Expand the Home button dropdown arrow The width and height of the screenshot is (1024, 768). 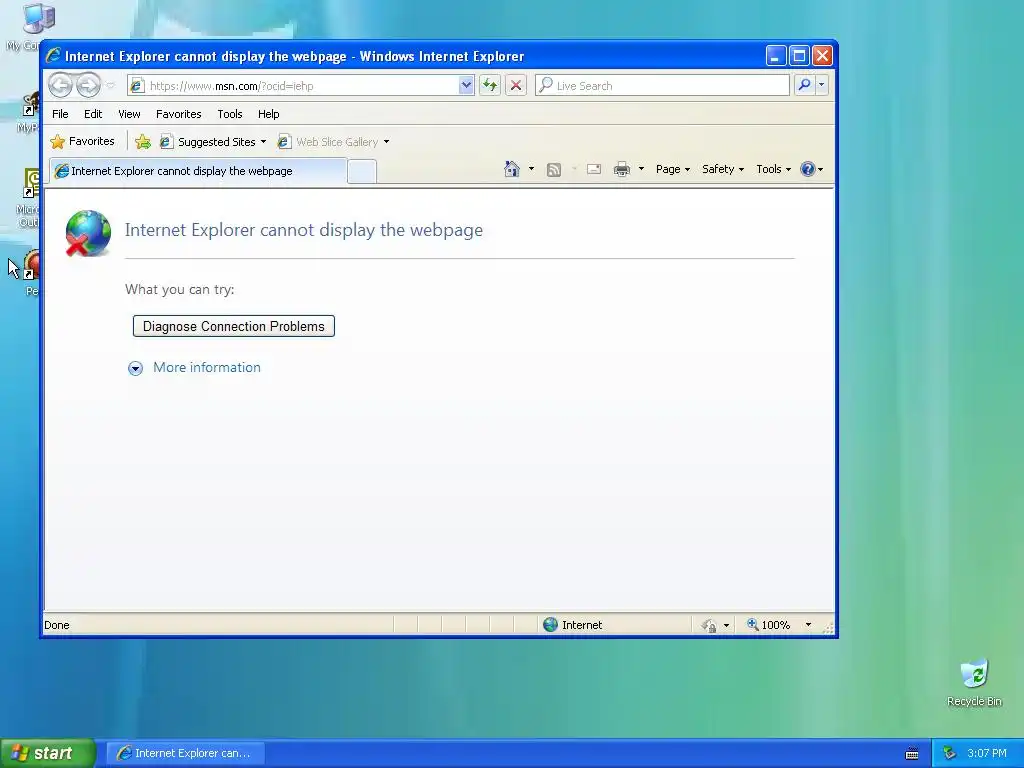[x=531, y=169]
